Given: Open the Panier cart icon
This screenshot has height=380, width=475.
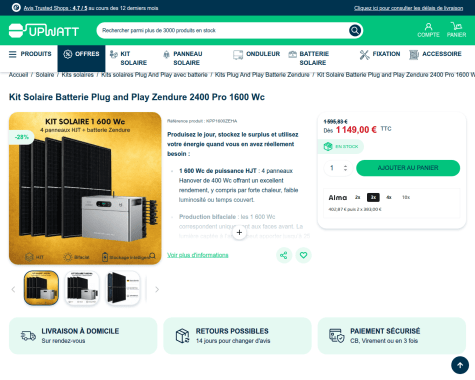Looking at the screenshot, I should point(456,30).
